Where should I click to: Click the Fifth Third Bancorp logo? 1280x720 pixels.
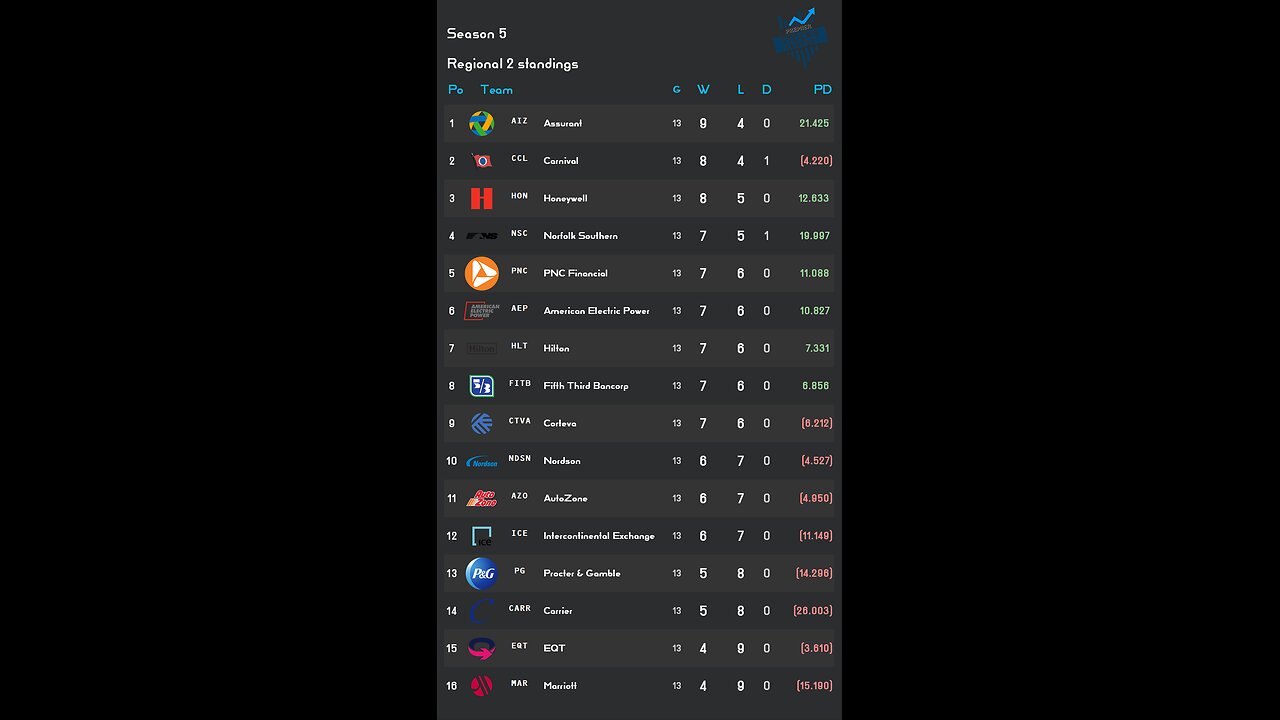481,386
